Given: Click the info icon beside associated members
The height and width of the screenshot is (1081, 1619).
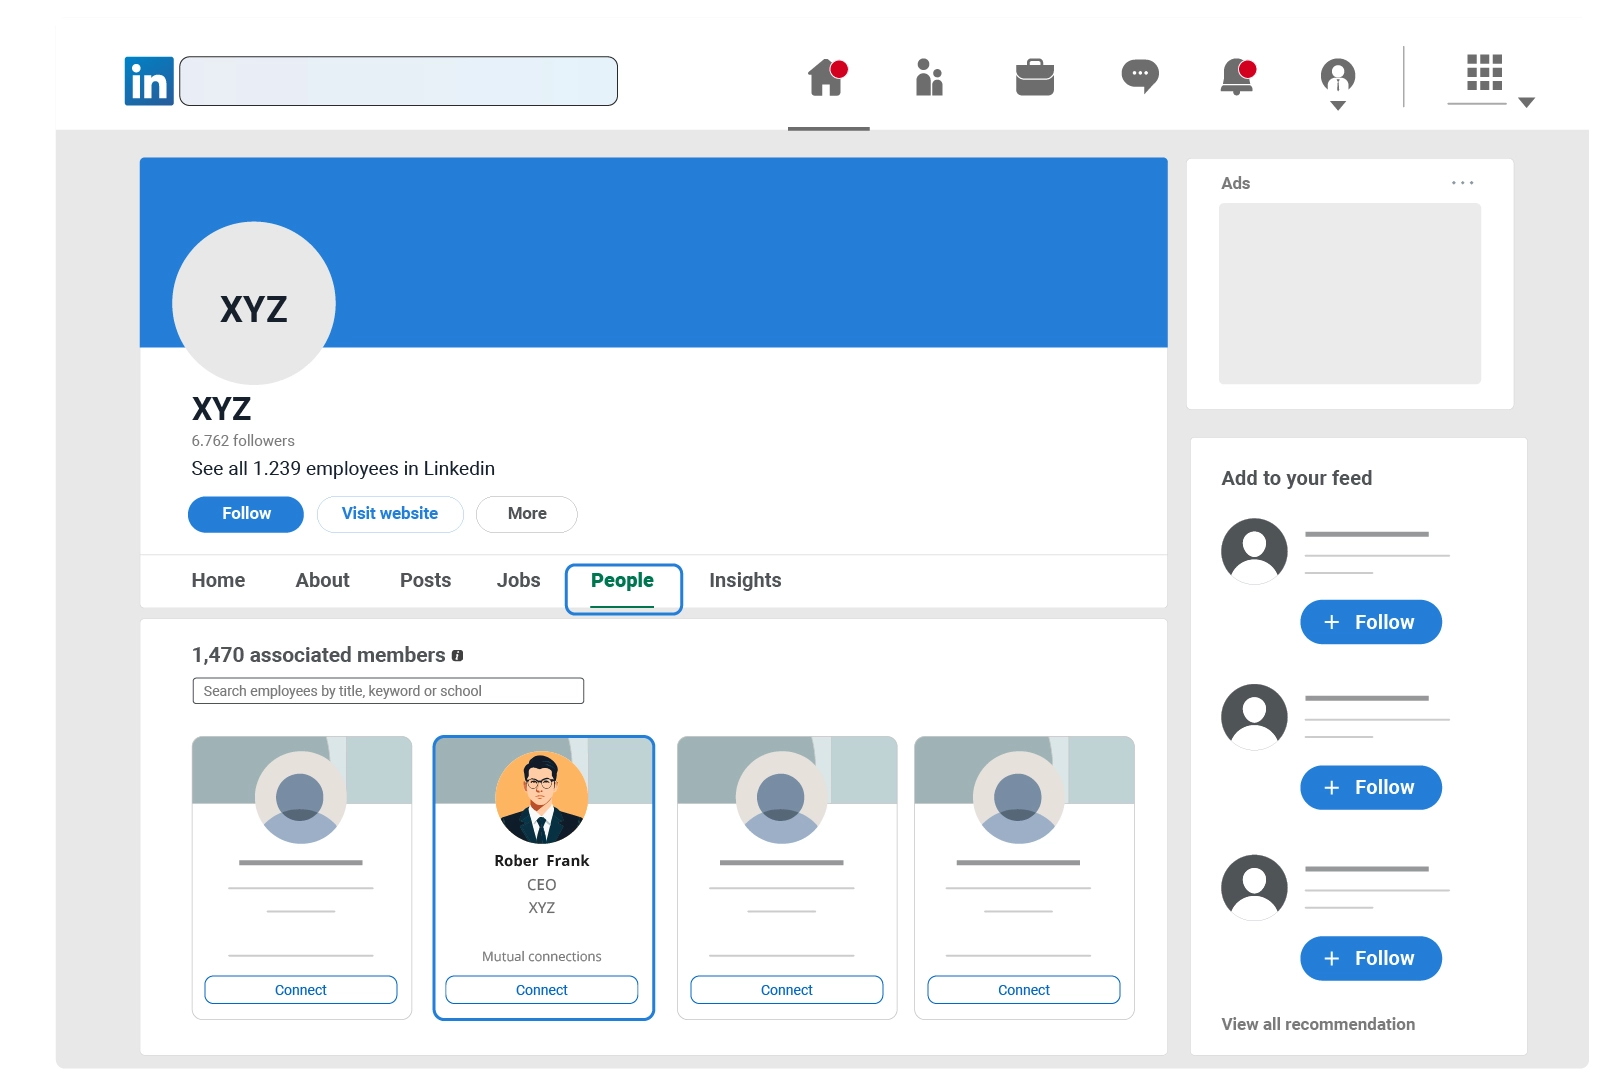Looking at the screenshot, I should [x=458, y=656].
